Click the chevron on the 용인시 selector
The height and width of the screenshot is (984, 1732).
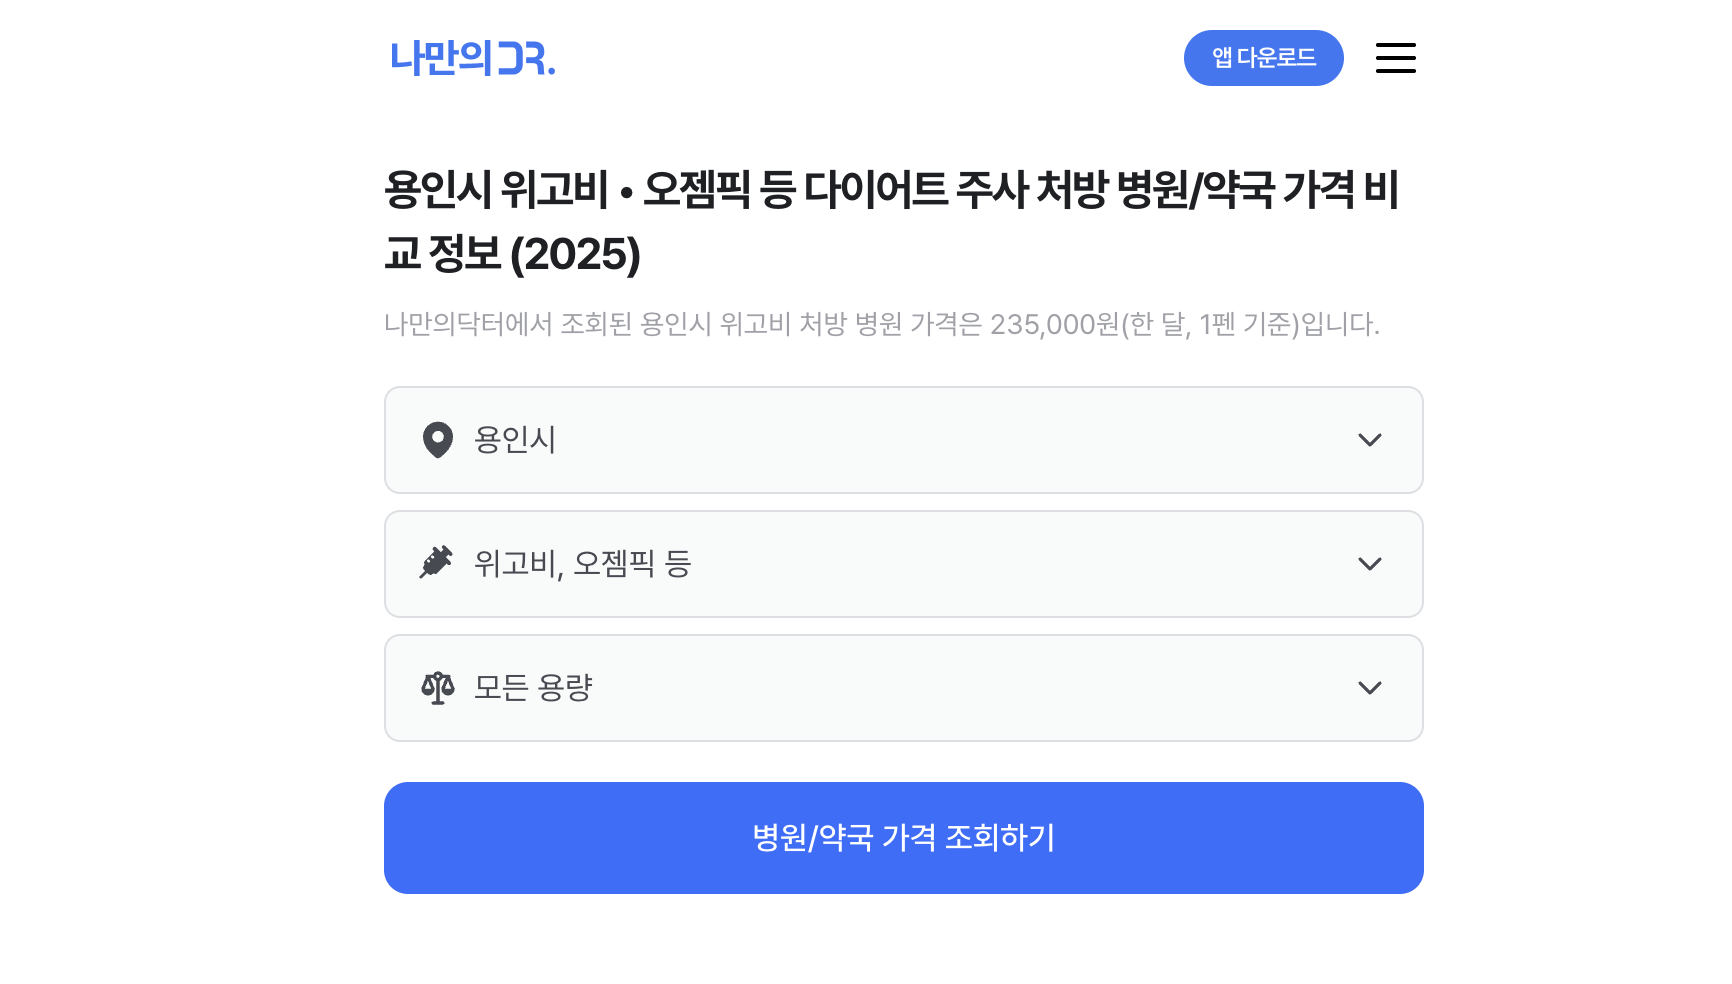point(1371,440)
